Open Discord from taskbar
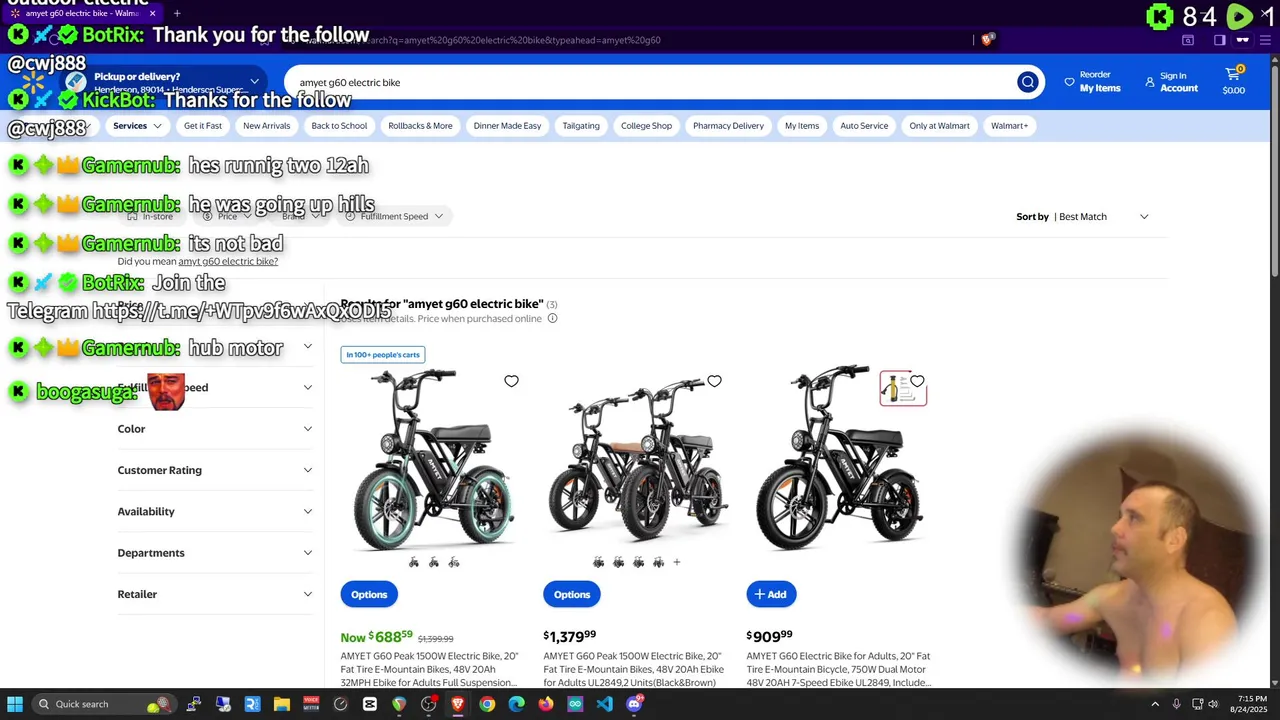The height and width of the screenshot is (720, 1280). tap(634, 704)
